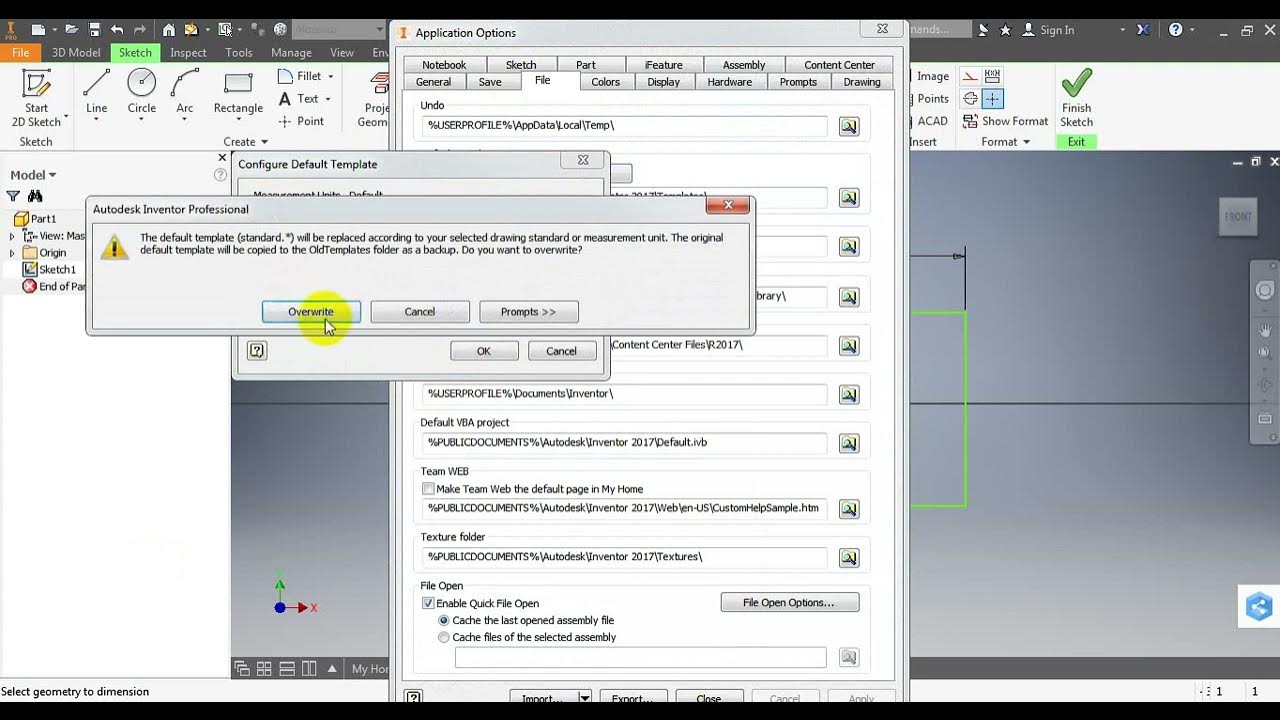Browse for Content Center Files R2017 path

849,345
